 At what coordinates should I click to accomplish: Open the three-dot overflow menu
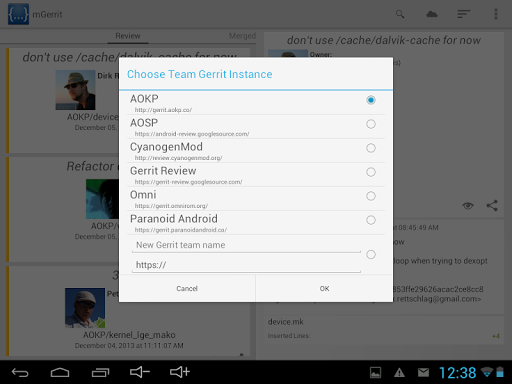coord(496,14)
